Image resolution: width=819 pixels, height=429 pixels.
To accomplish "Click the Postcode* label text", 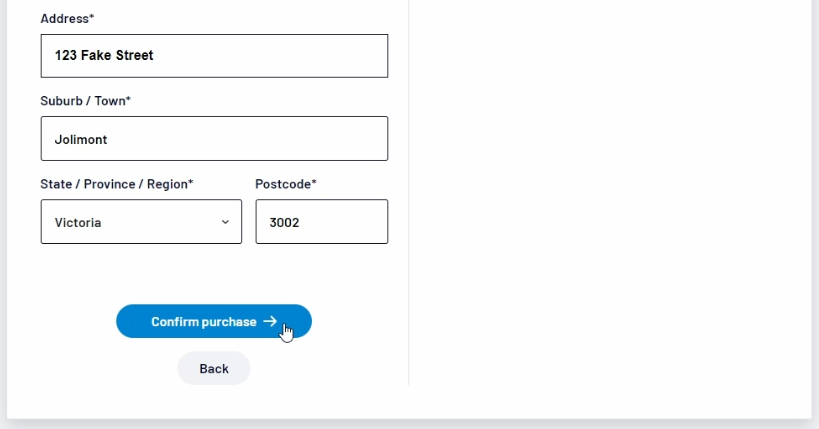I will tap(285, 184).
